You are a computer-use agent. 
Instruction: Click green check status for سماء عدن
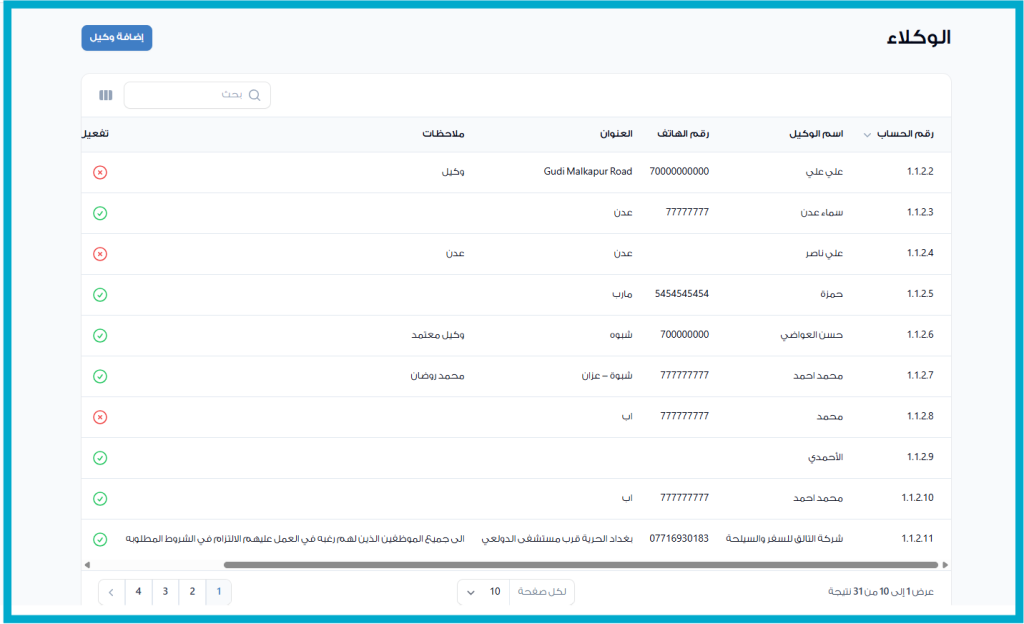pos(100,213)
